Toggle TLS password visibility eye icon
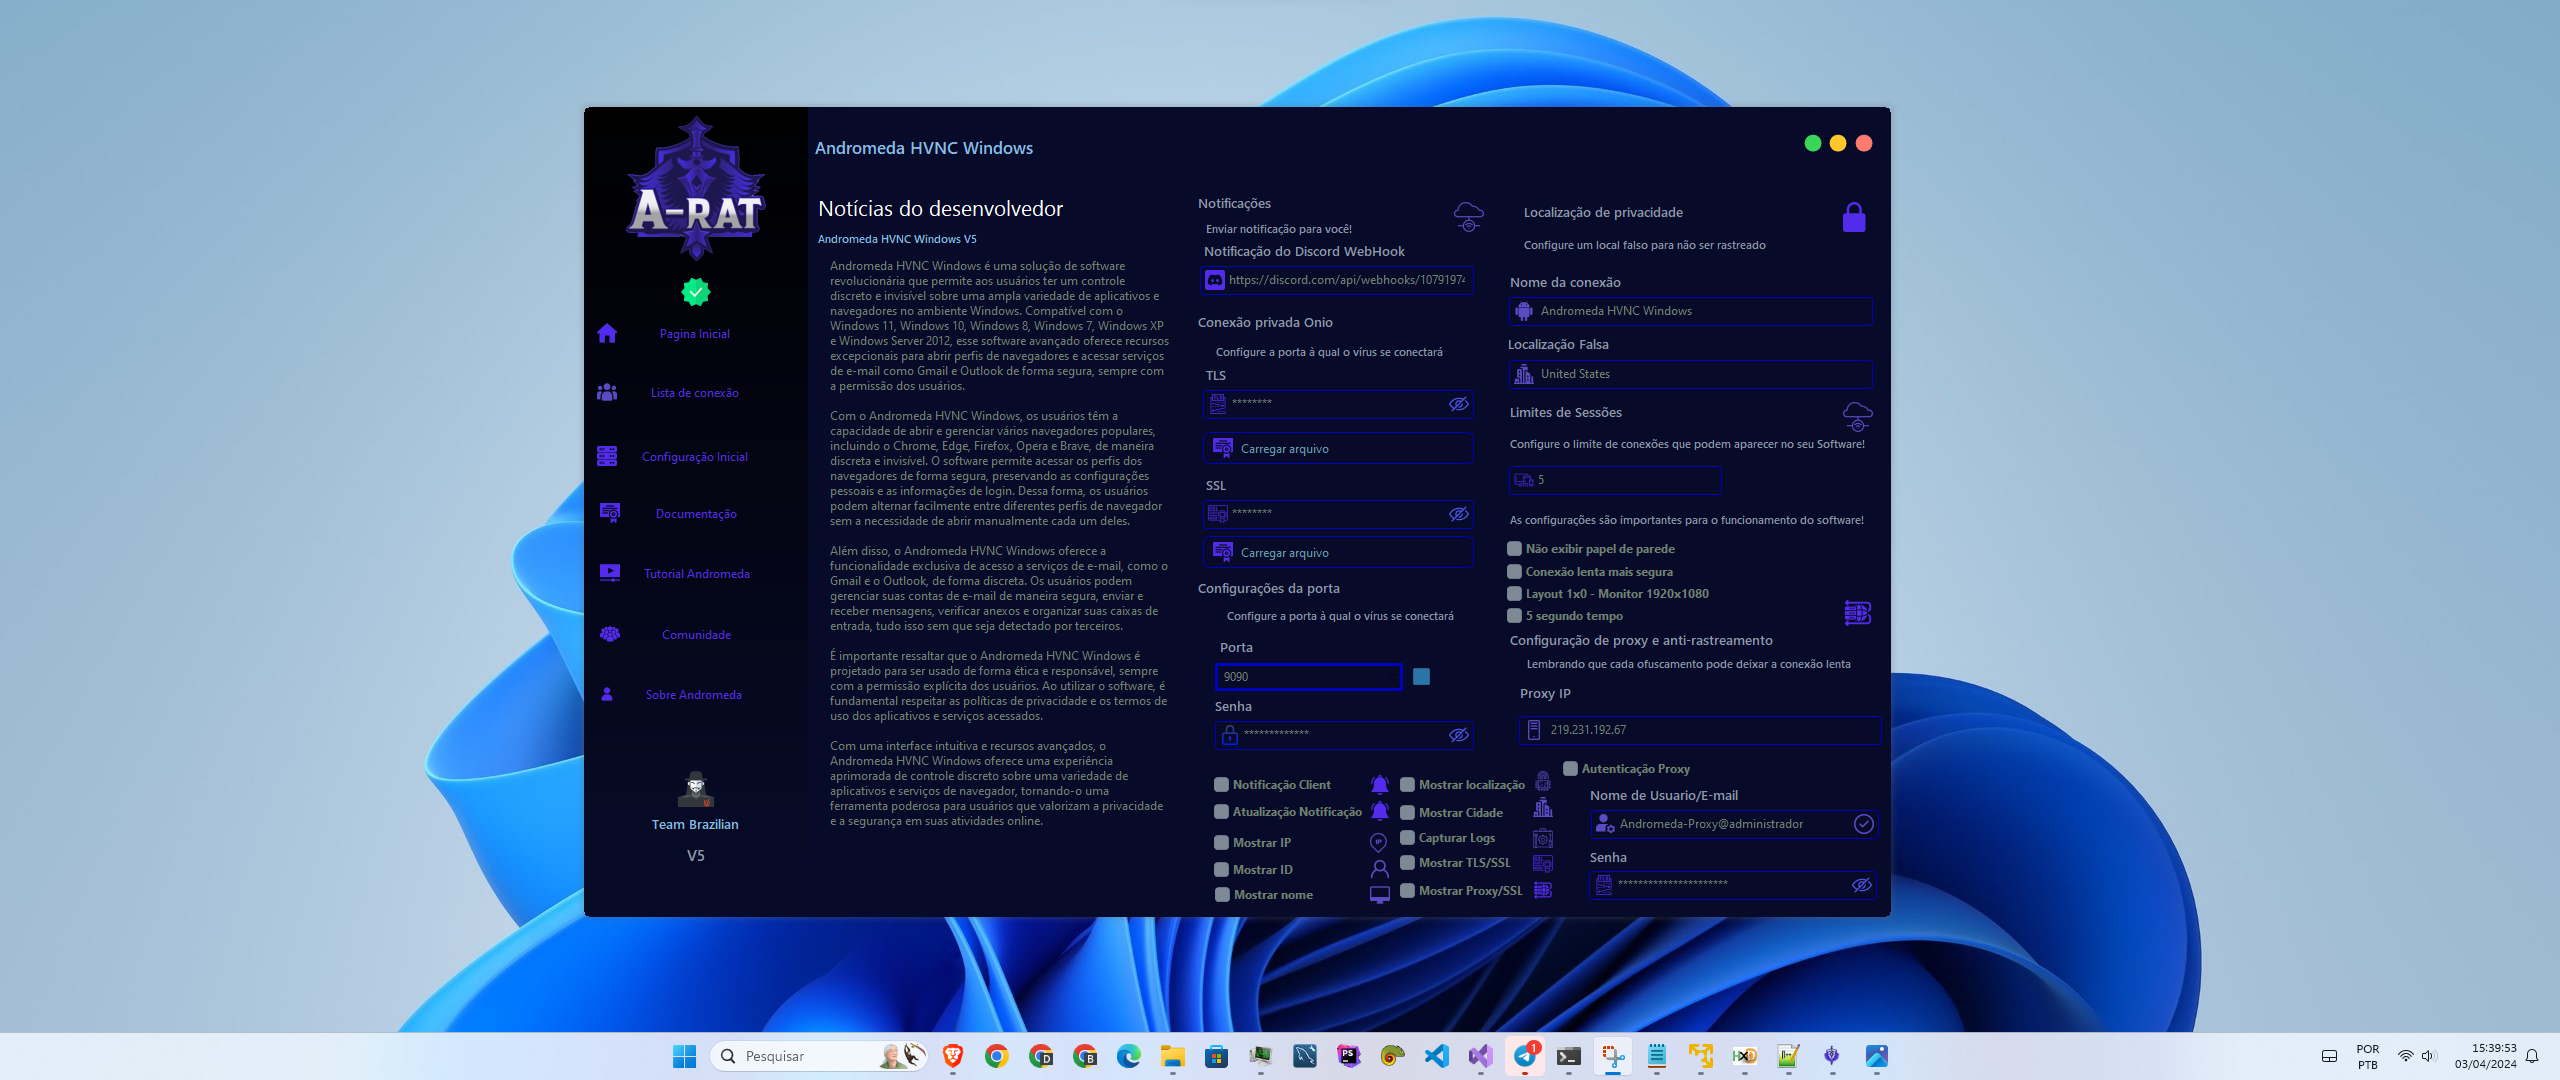Viewport: 2560px width, 1080px height. [x=1459, y=404]
